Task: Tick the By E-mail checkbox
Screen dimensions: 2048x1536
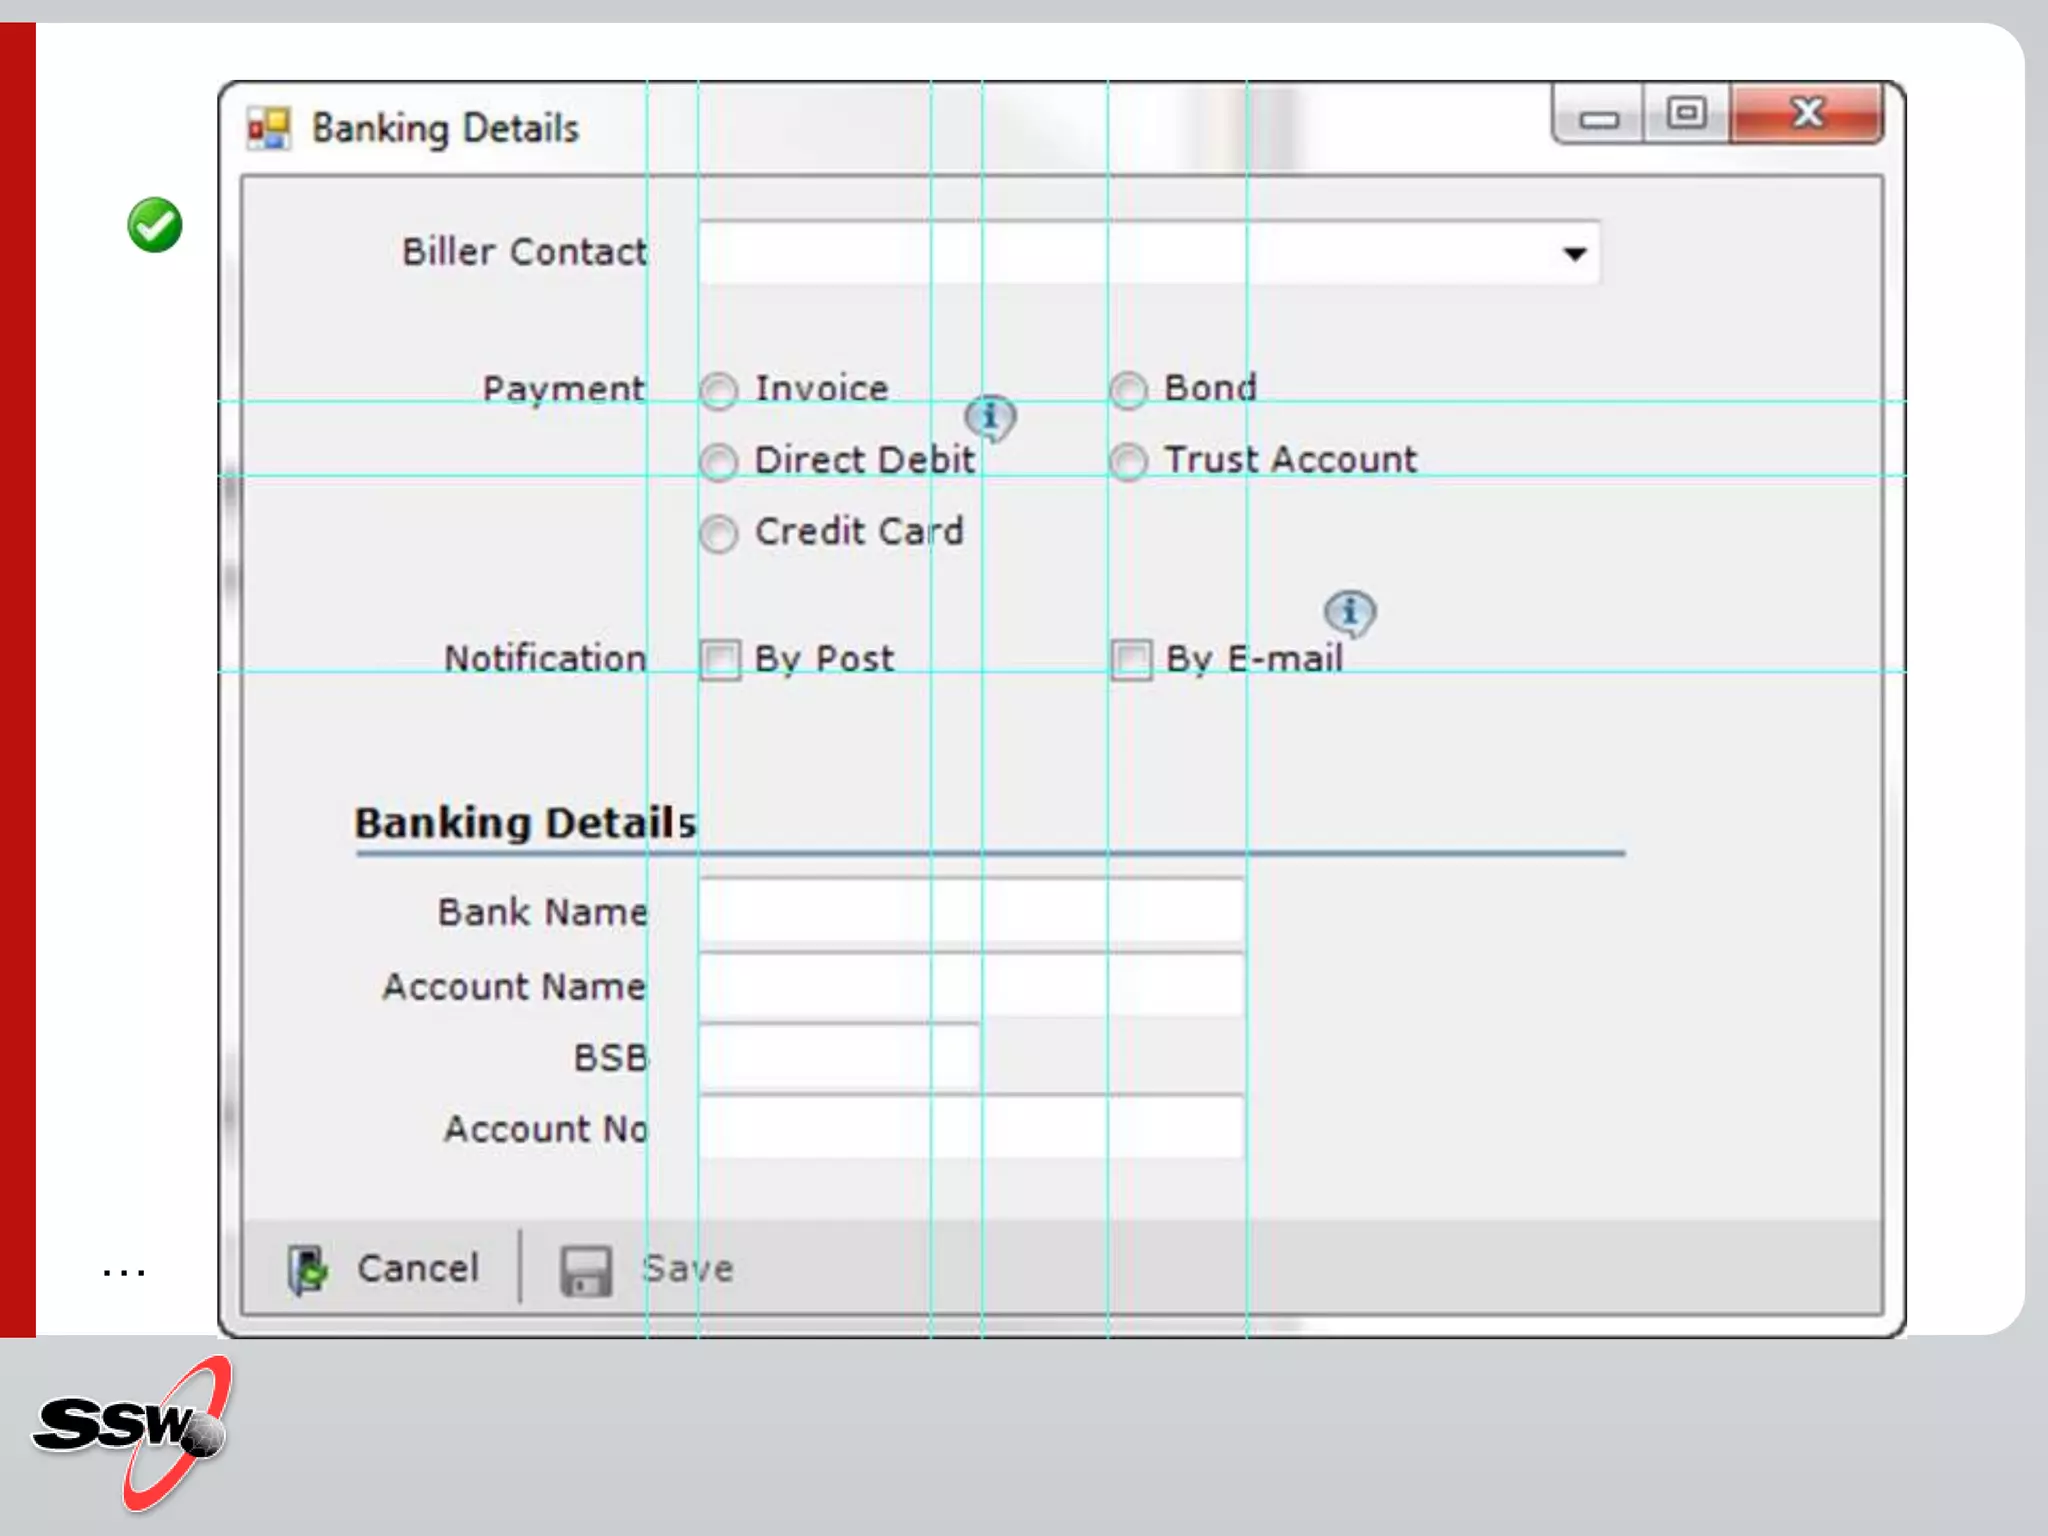Action: tap(1131, 660)
